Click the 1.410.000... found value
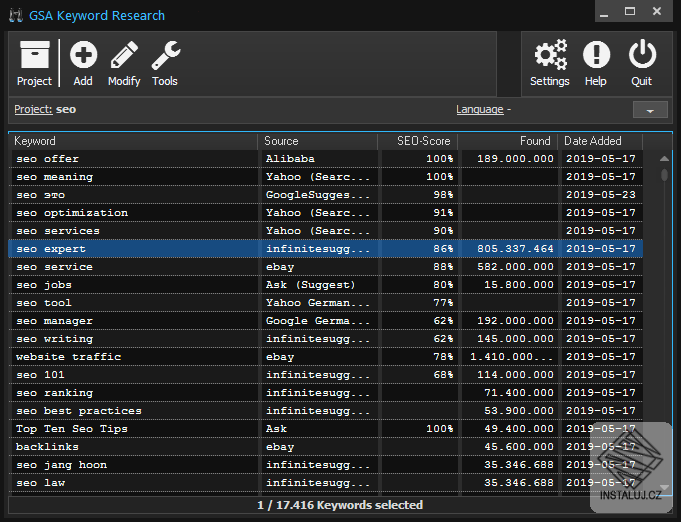Viewport: 681px width, 522px height. point(512,357)
